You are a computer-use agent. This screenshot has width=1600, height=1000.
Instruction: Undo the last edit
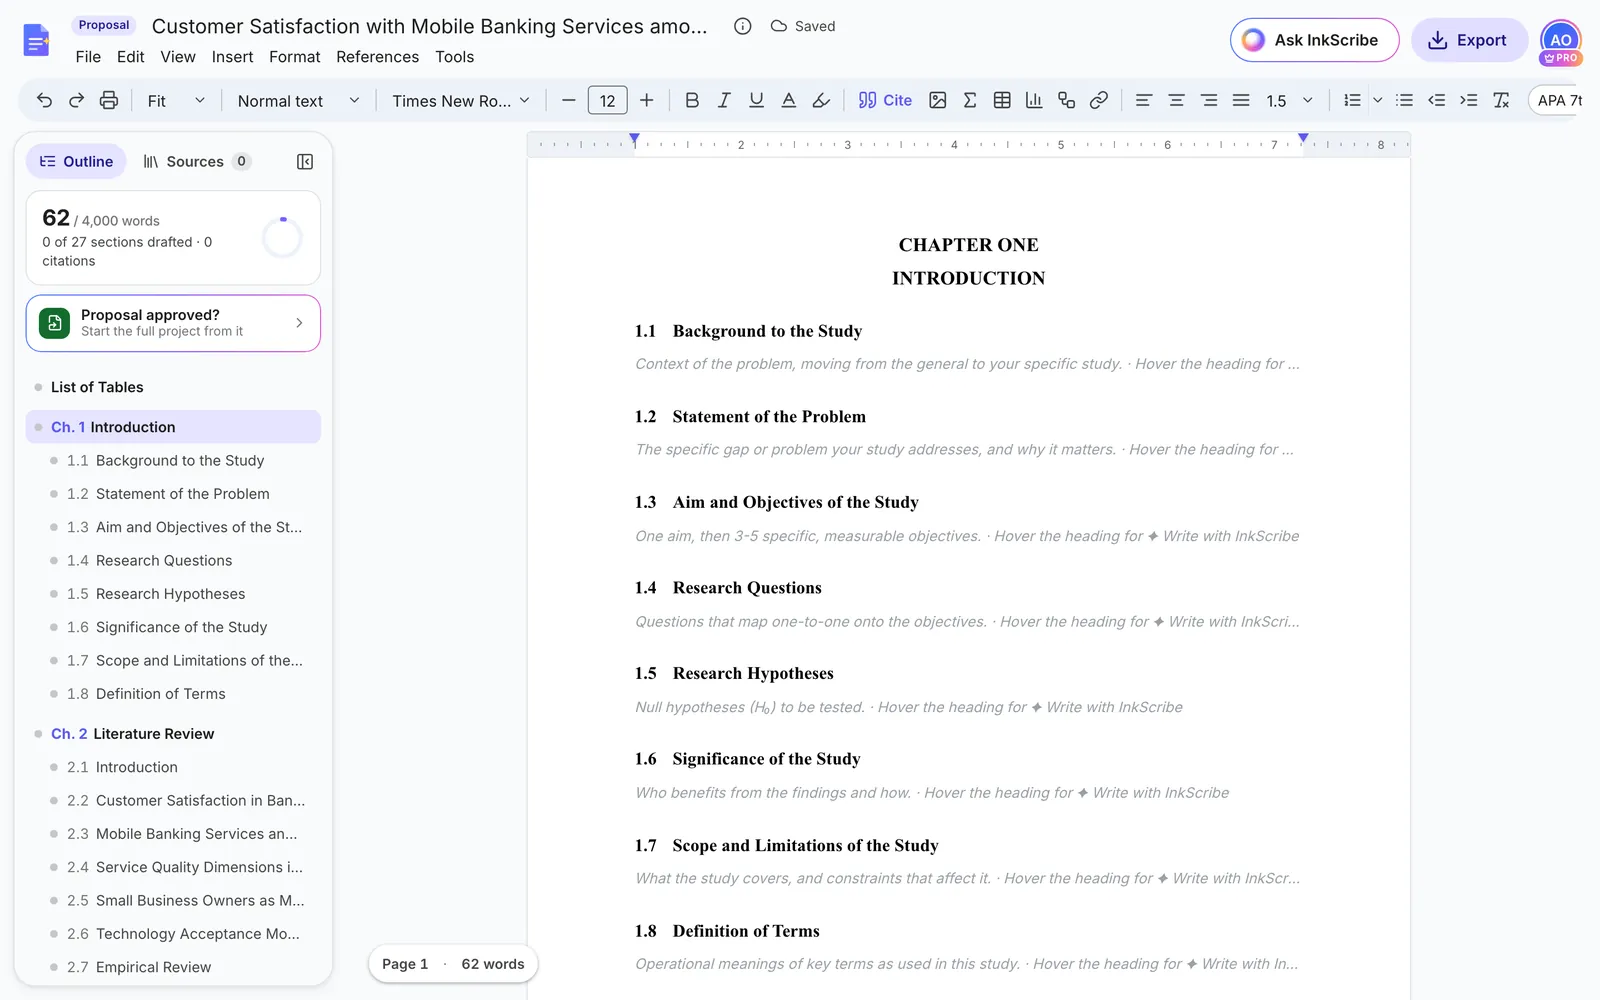pyautogui.click(x=44, y=100)
